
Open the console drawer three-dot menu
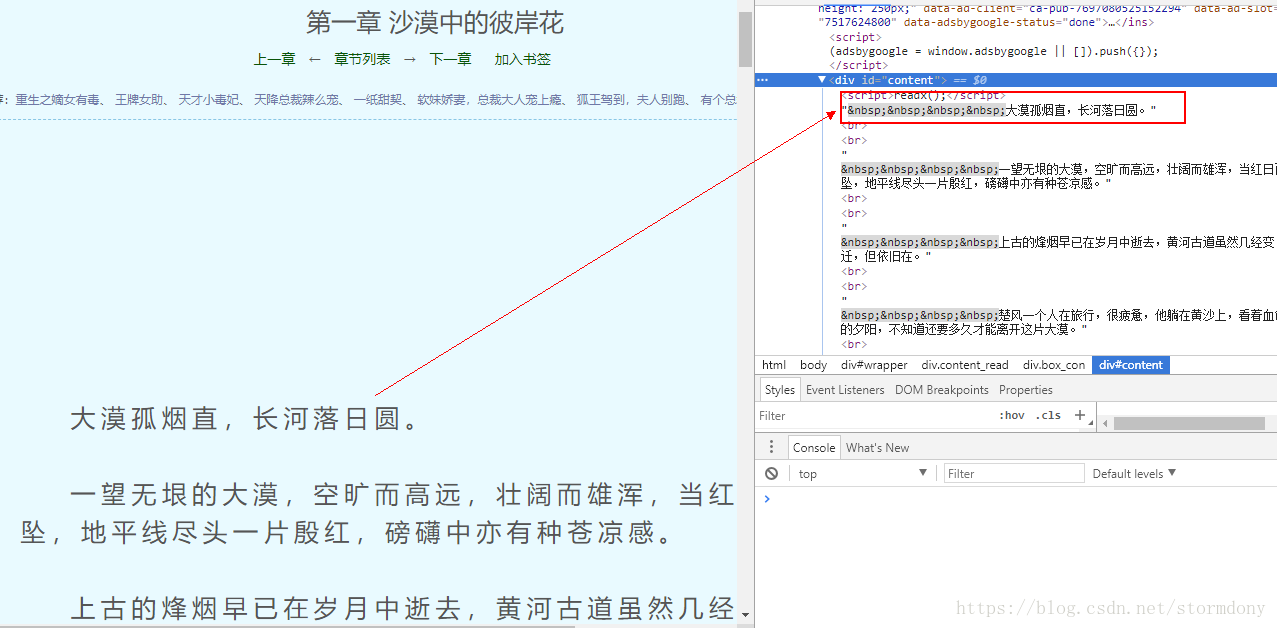click(771, 447)
